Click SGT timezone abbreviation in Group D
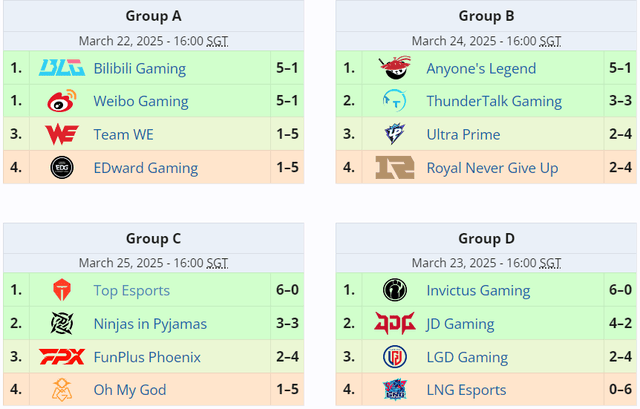Viewport: 640px width, 409px height. pyautogui.click(x=550, y=263)
